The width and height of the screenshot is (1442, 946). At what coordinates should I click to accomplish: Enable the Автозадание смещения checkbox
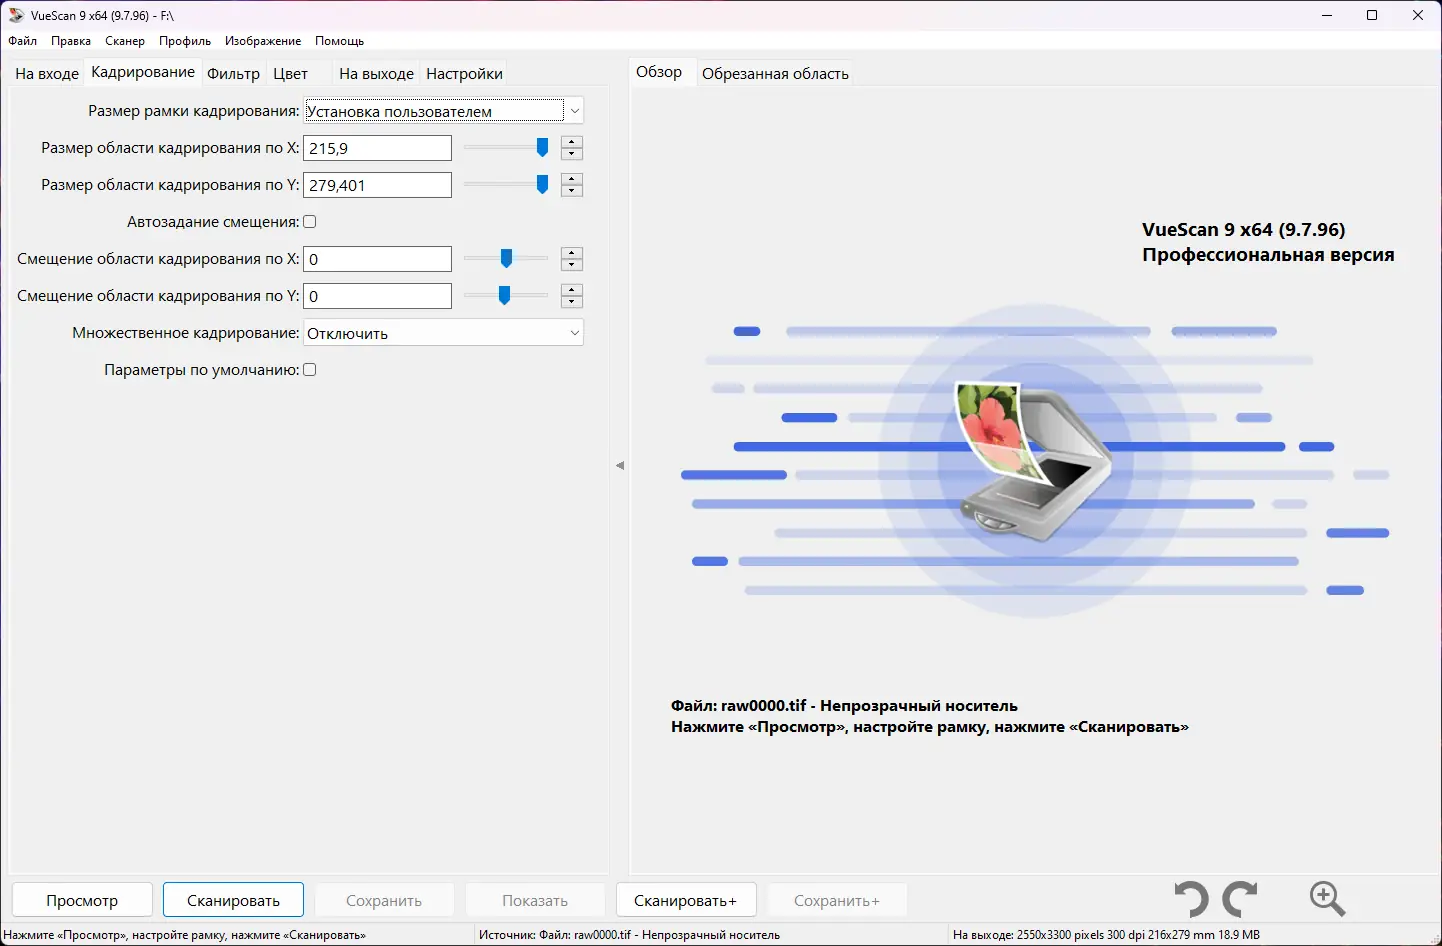(x=310, y=222)
